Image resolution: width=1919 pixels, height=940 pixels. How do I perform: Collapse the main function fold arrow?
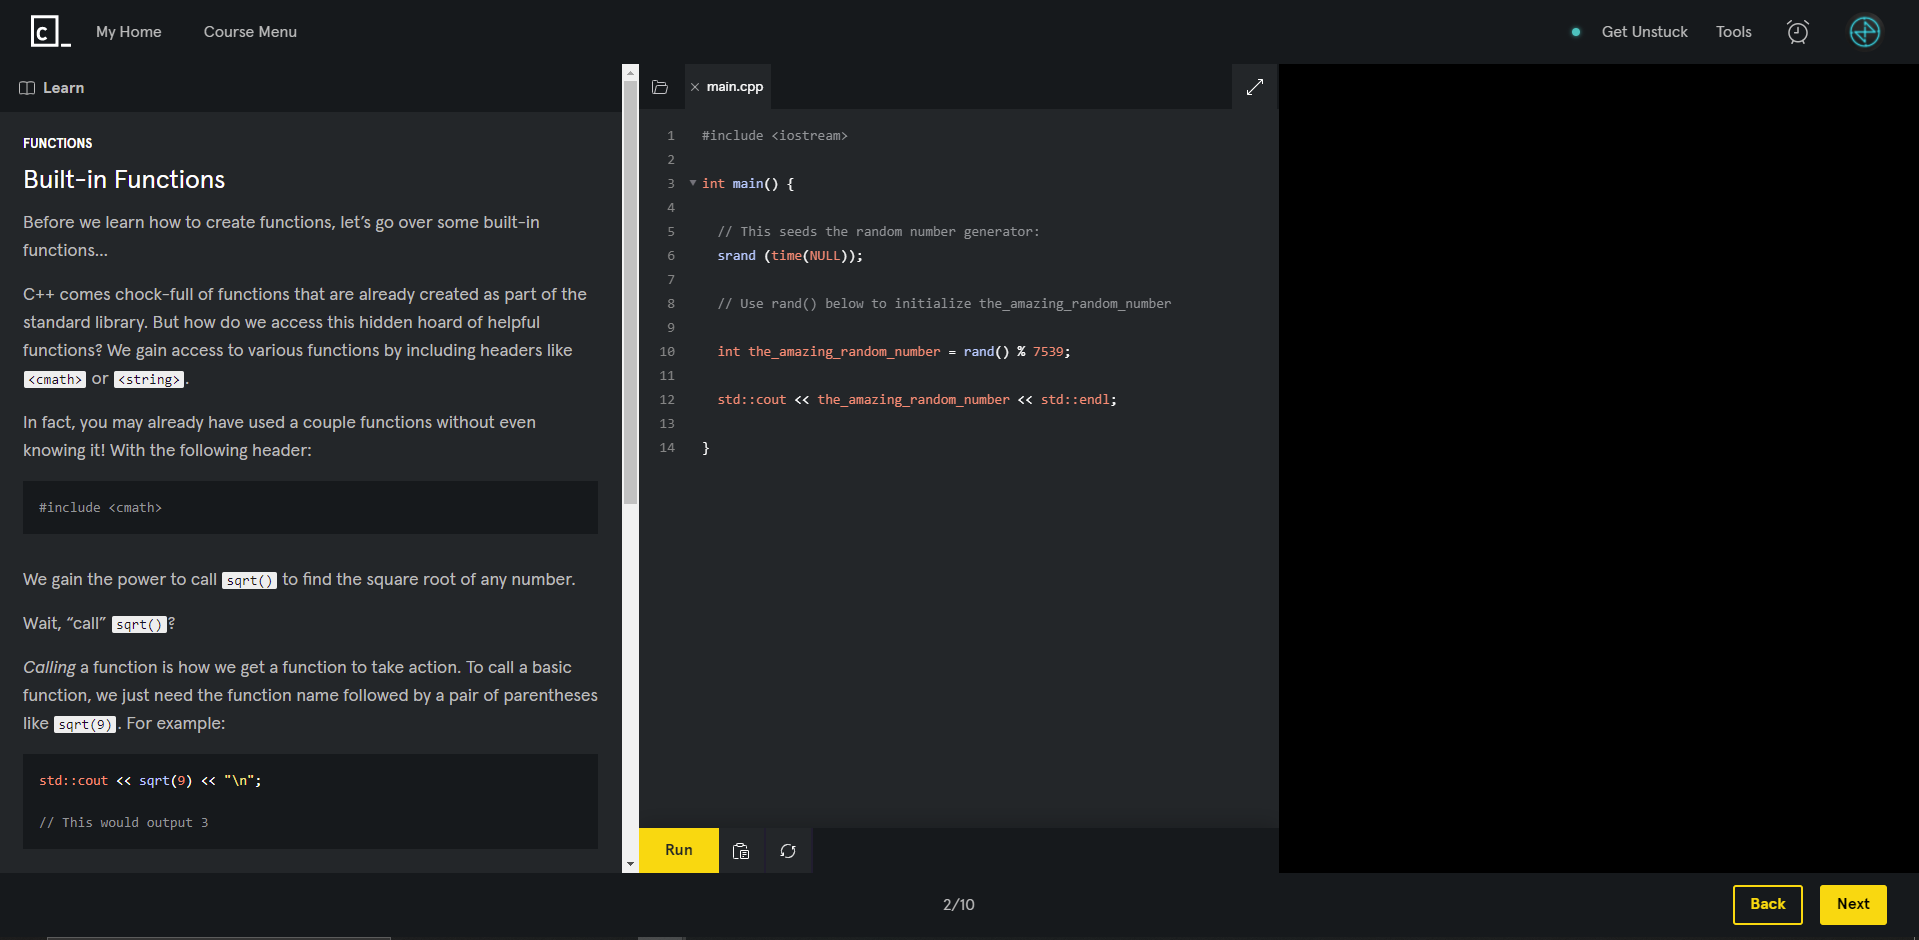pos(691,183)
